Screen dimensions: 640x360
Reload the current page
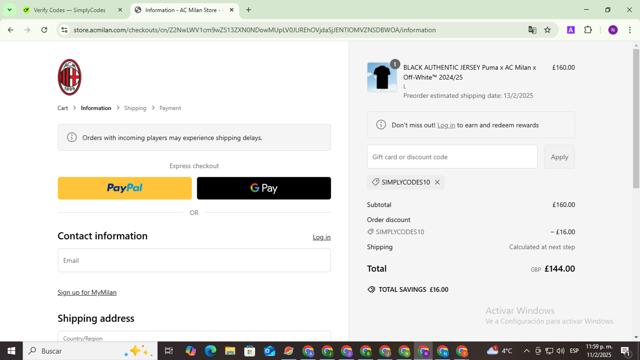point(44,30)
